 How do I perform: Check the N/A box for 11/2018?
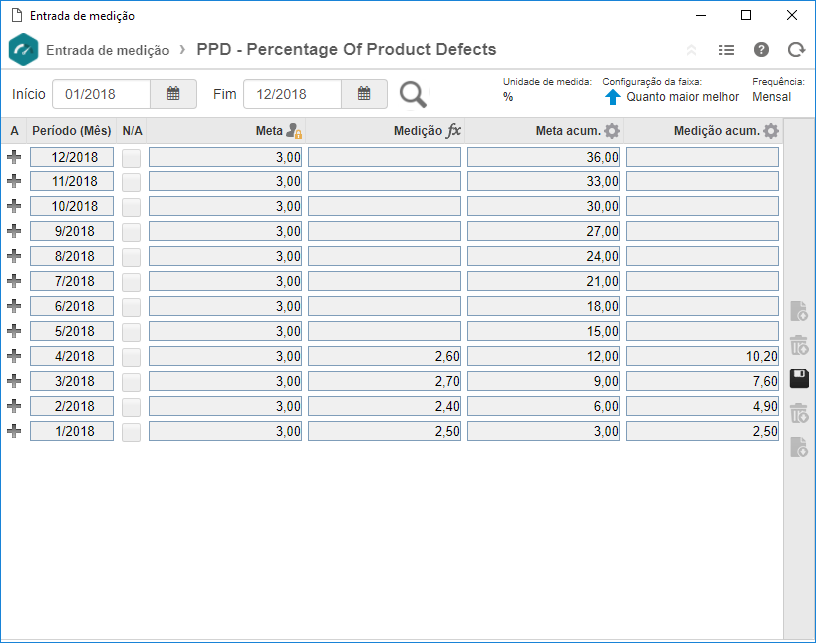(x=132, y=182)
